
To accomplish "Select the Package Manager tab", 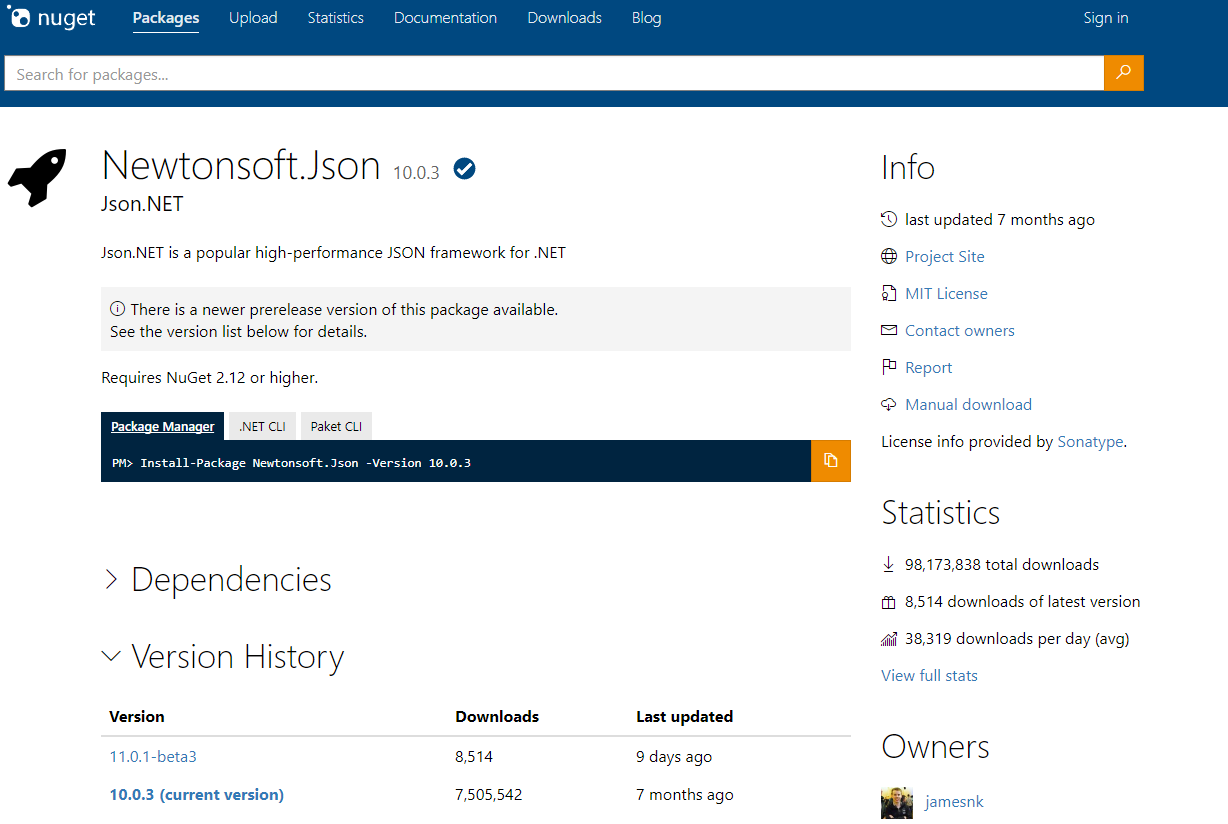I will tap(163, 426).
